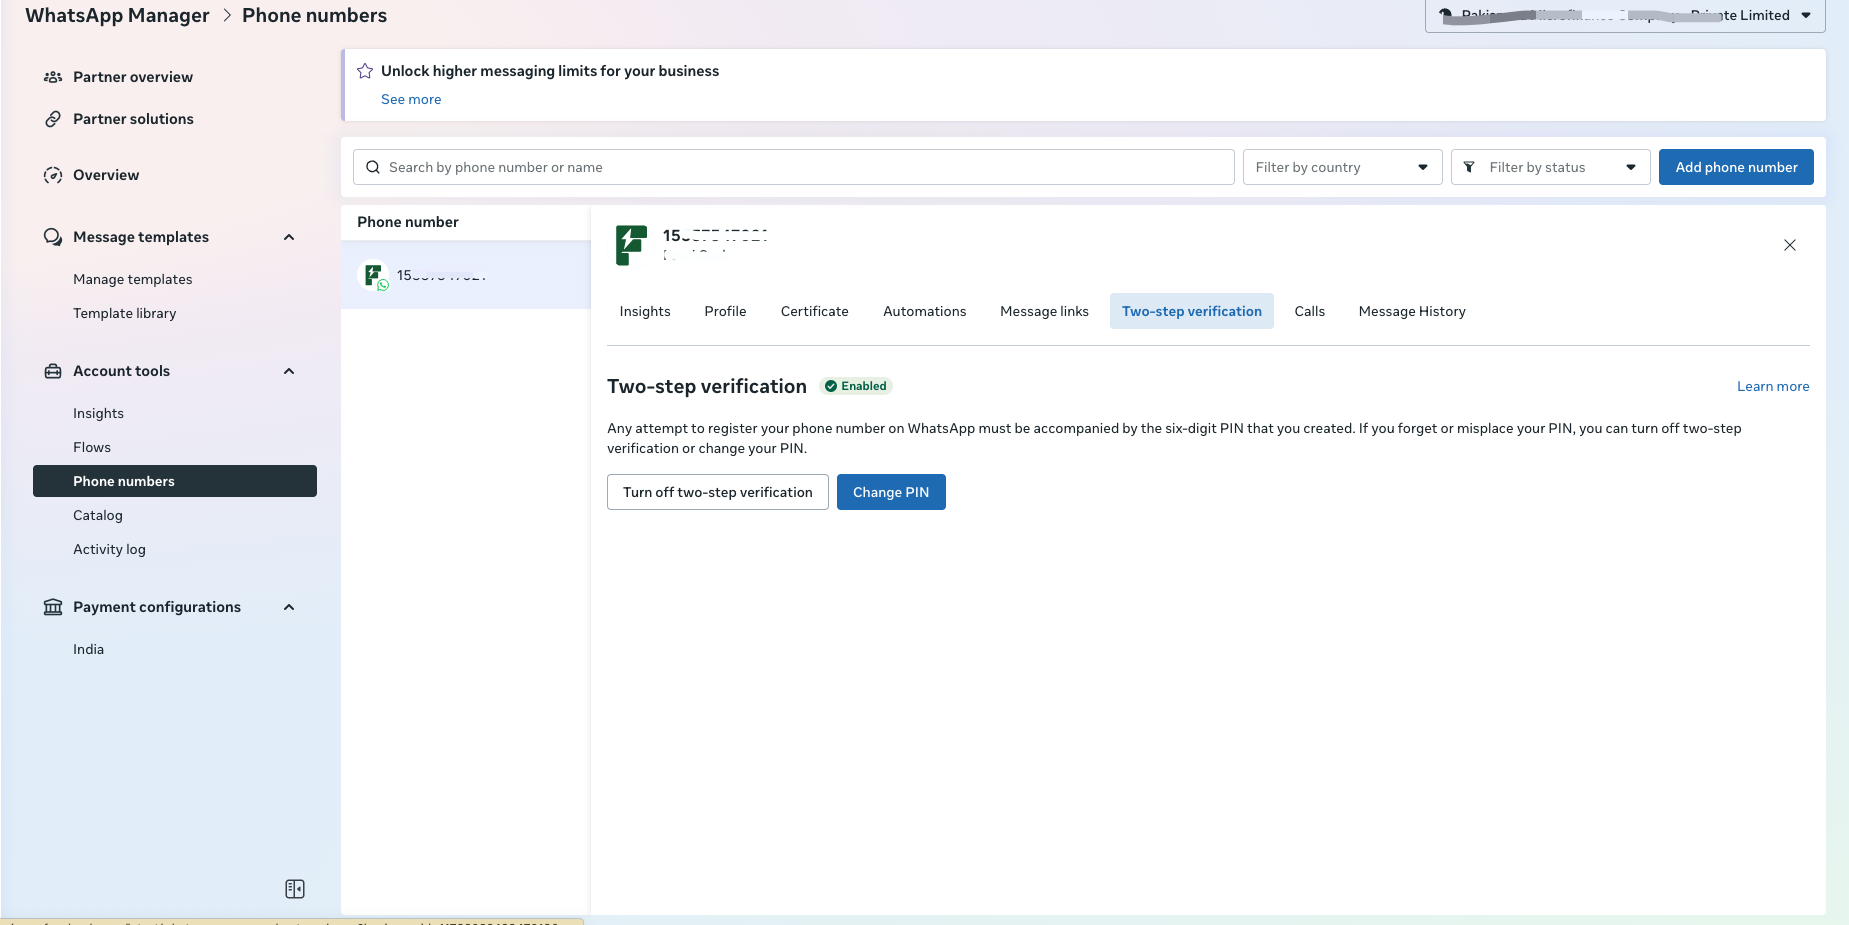Open the Filter by status dropdown

1550,167
